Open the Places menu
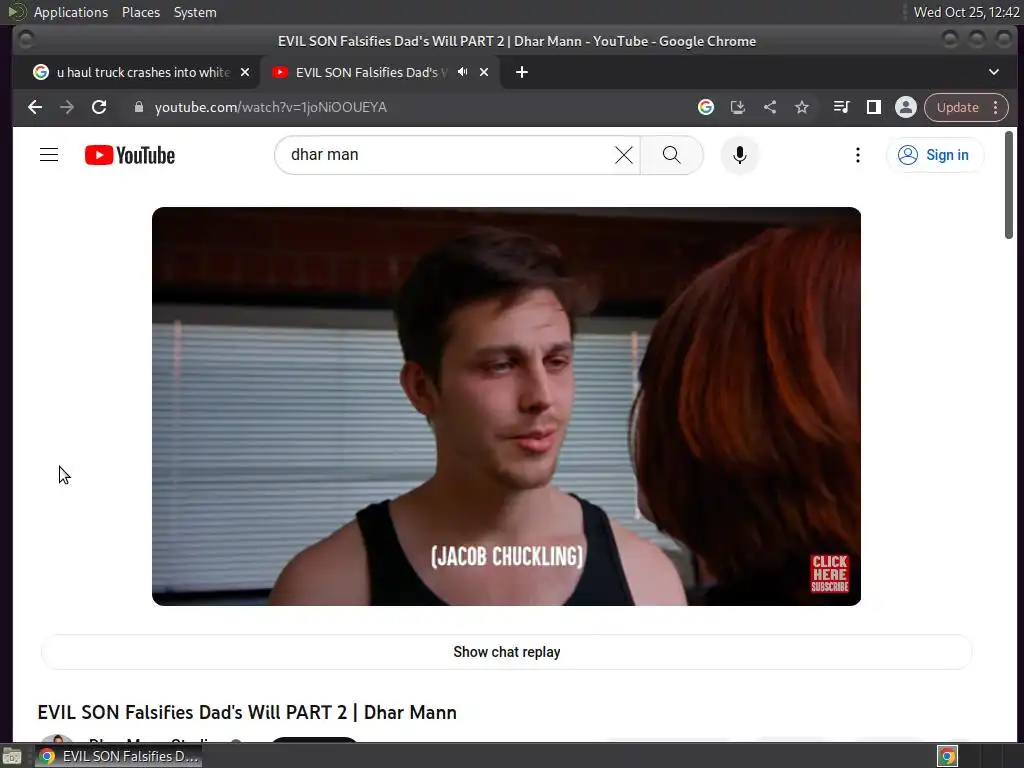The width and height of the screenshot is (1024, 768). pyautogui.click(x=140, y=12)
